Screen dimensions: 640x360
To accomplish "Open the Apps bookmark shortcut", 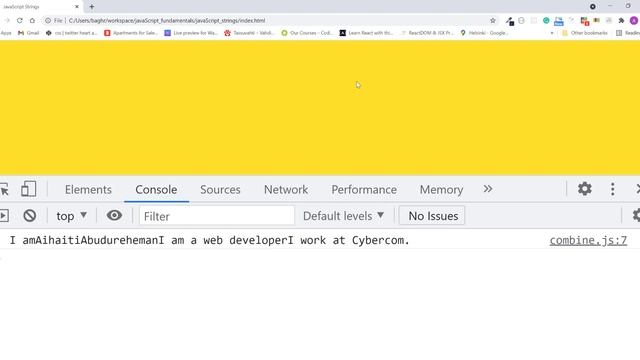I will [x=6, y=33].
